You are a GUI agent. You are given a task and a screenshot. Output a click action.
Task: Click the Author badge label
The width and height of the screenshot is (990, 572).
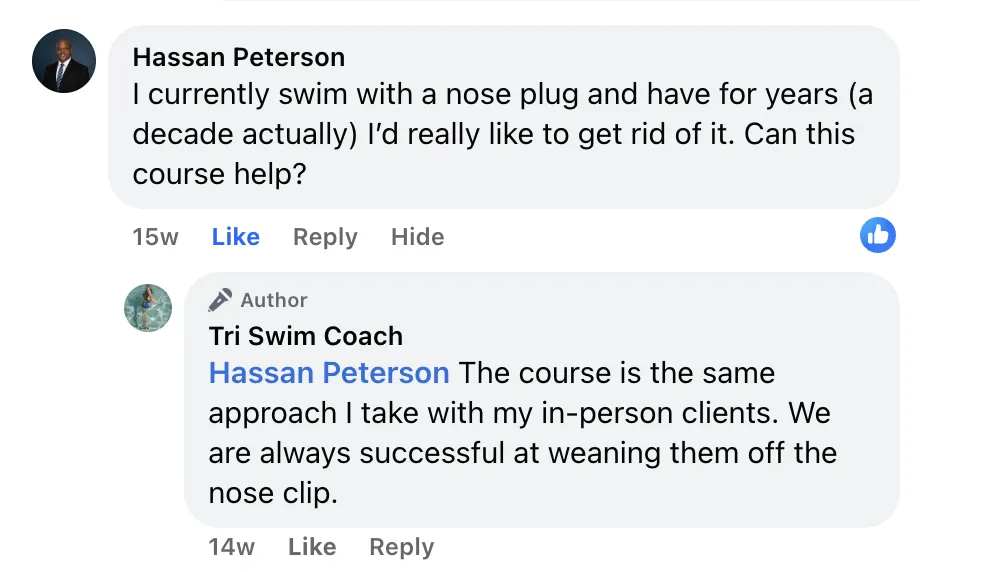[274, 300]
